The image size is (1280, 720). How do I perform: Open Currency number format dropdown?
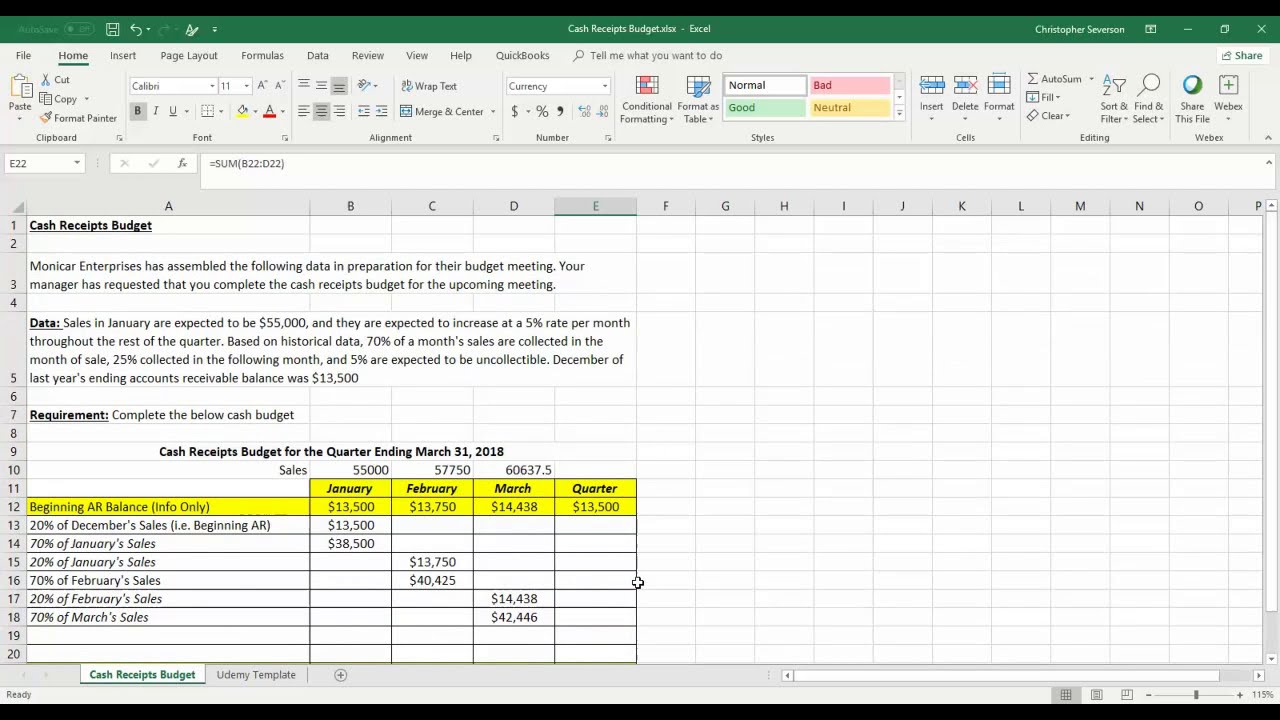tap(605, 86)
